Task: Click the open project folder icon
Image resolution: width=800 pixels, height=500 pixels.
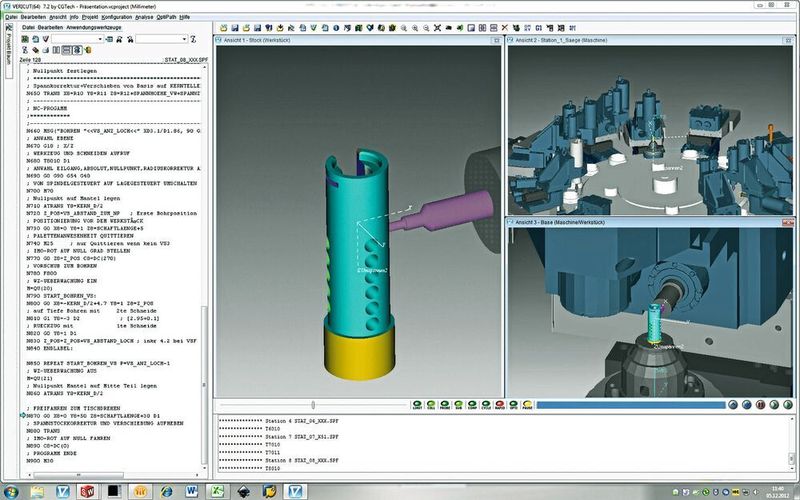Action: (x=246, y=28)
